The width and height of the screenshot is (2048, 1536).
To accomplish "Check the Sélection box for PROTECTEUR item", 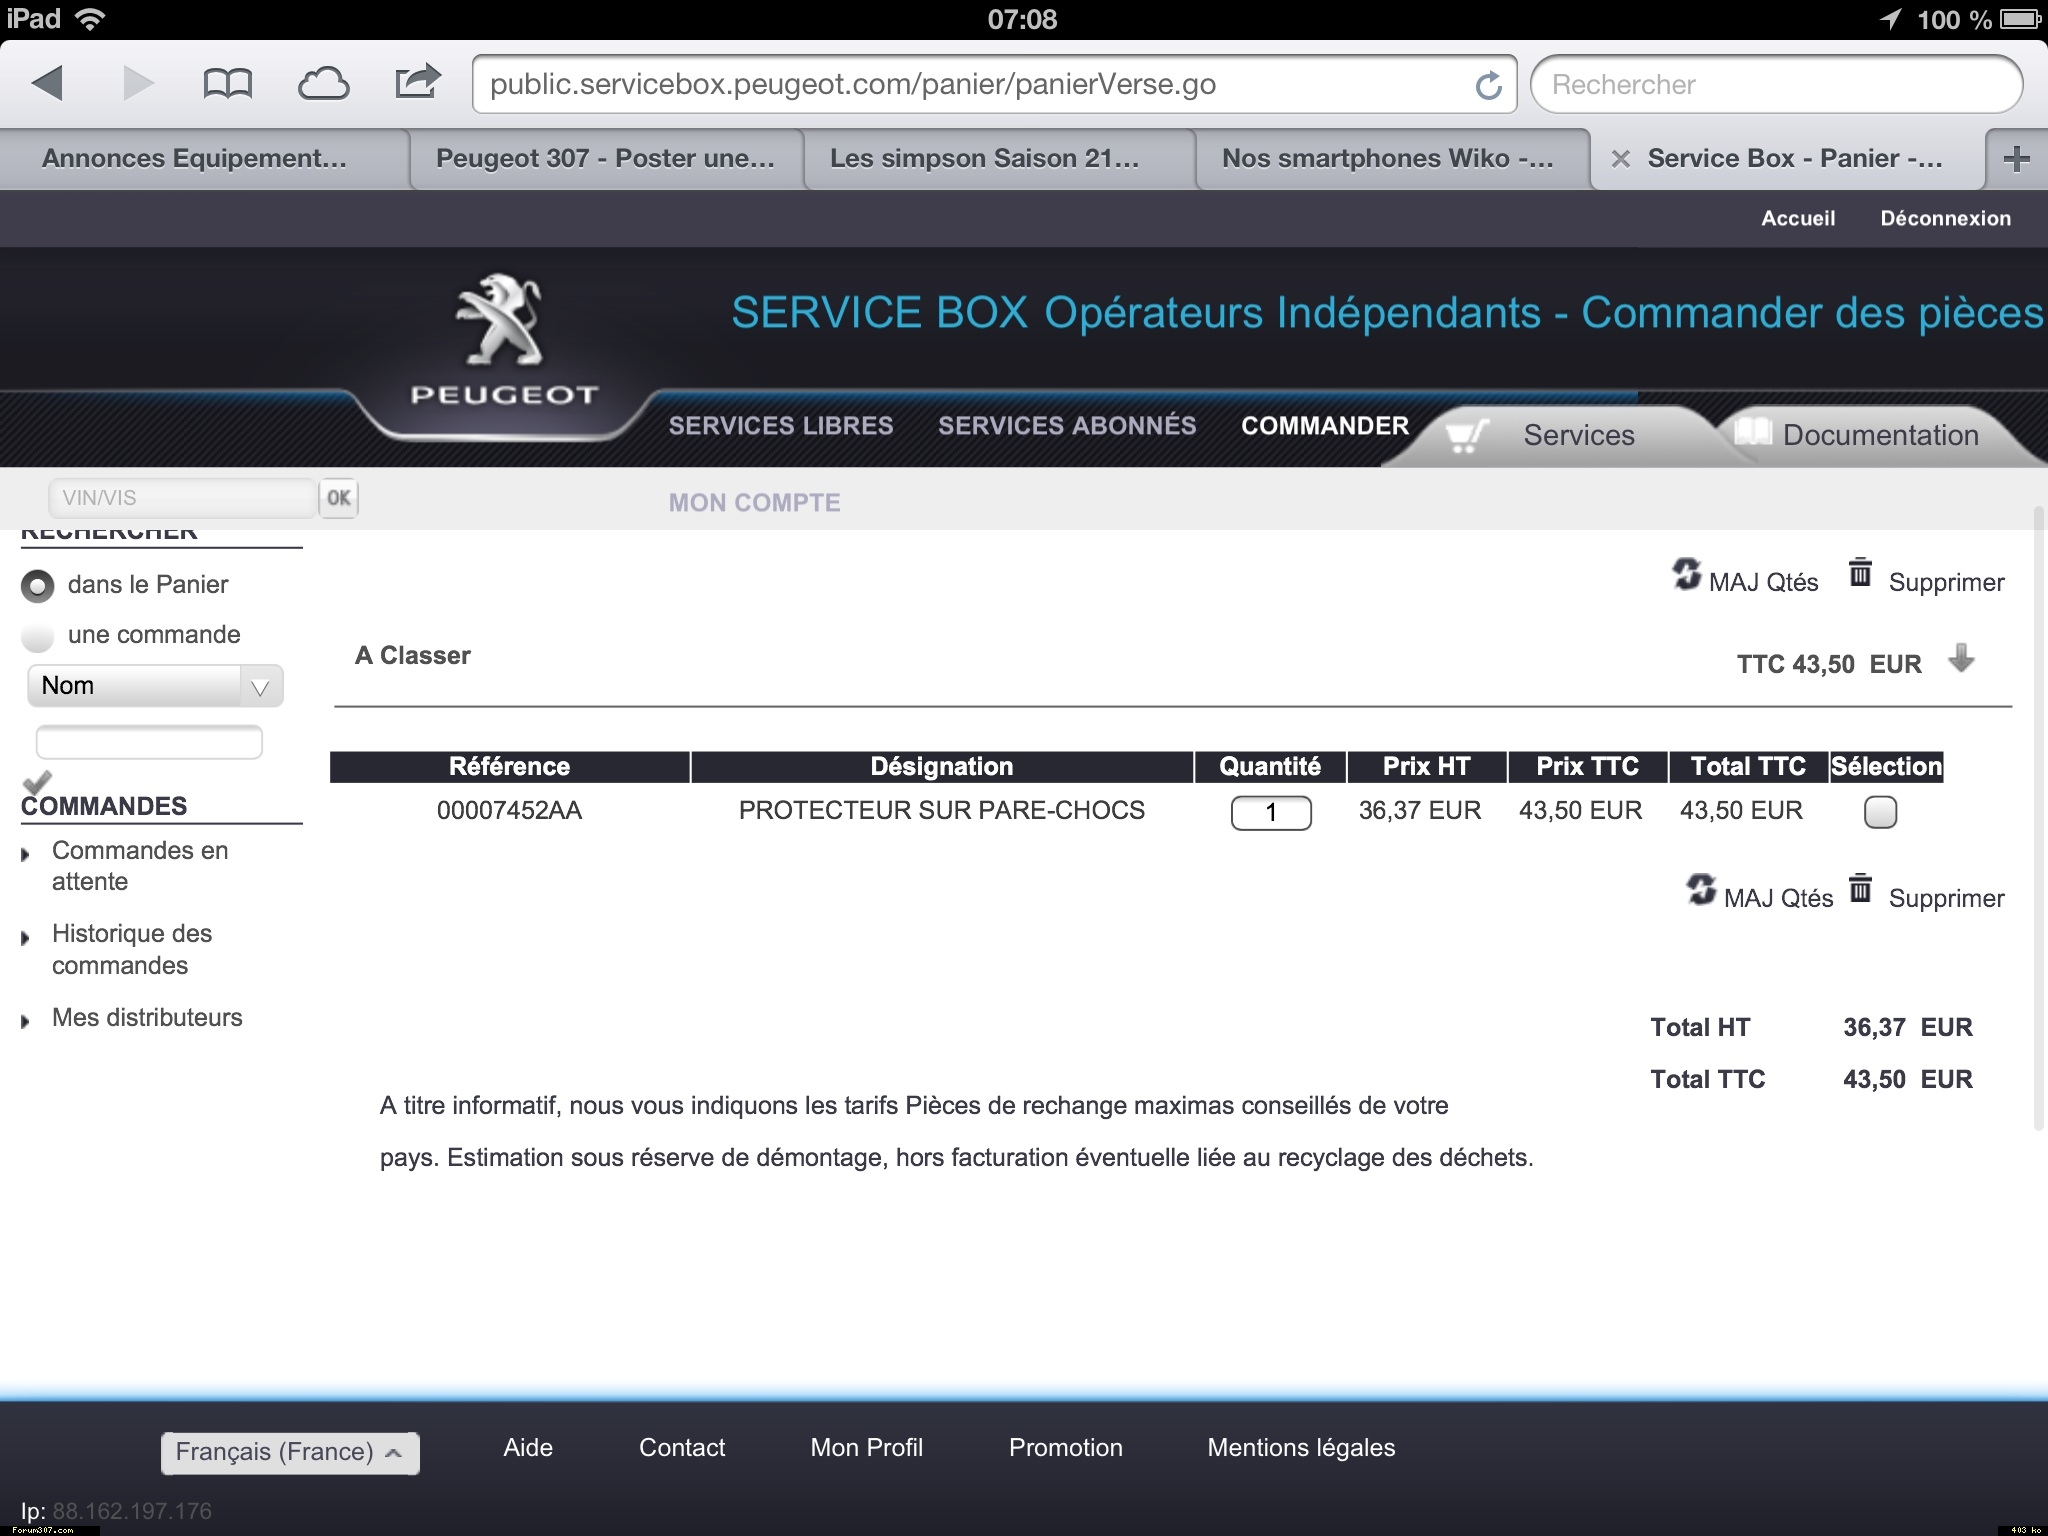I will coord(1880,812).
